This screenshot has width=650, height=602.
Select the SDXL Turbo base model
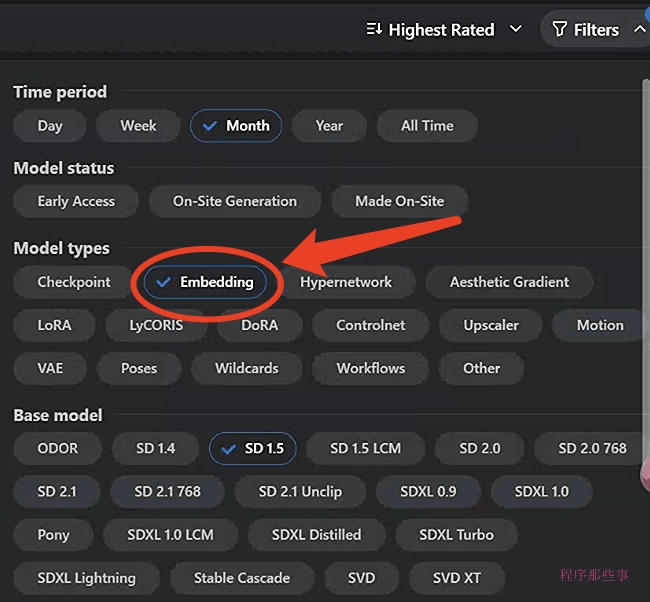(456, 535)
